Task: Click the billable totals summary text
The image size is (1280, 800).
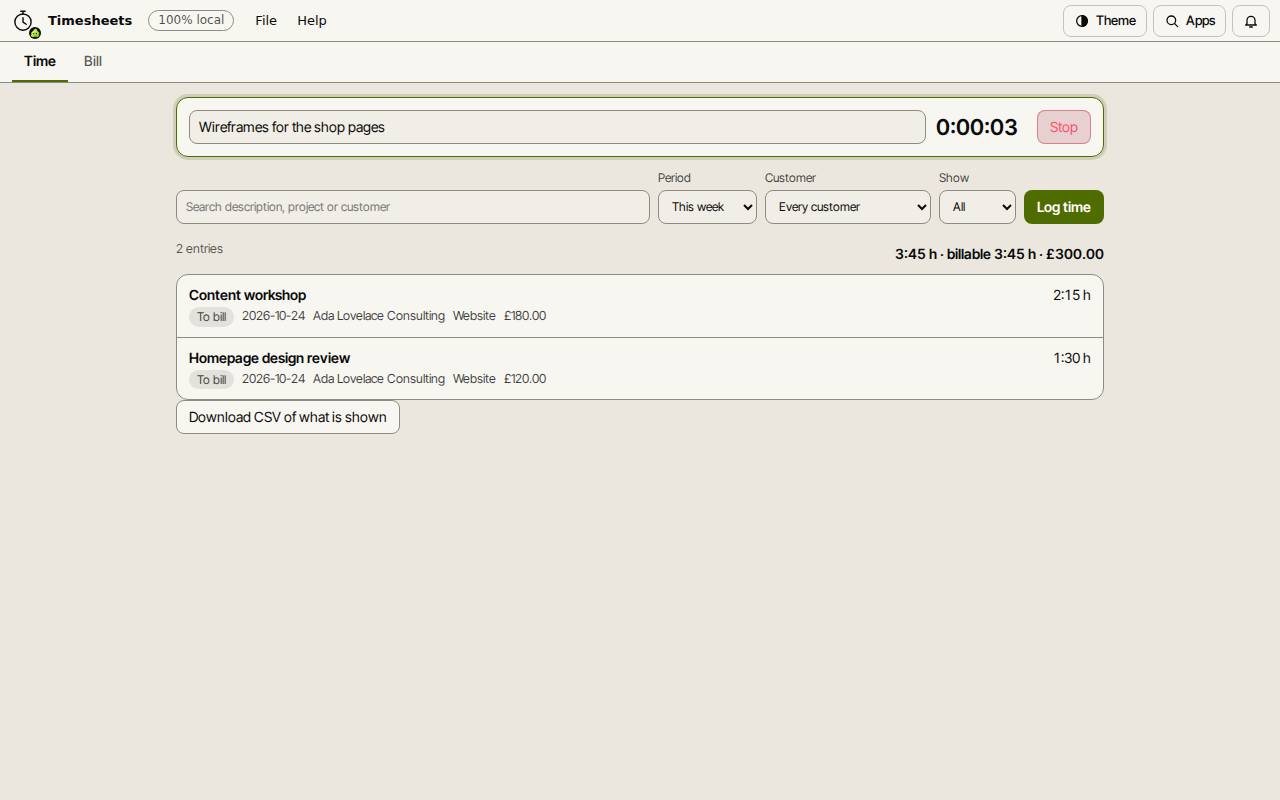Action: point(999,254)
